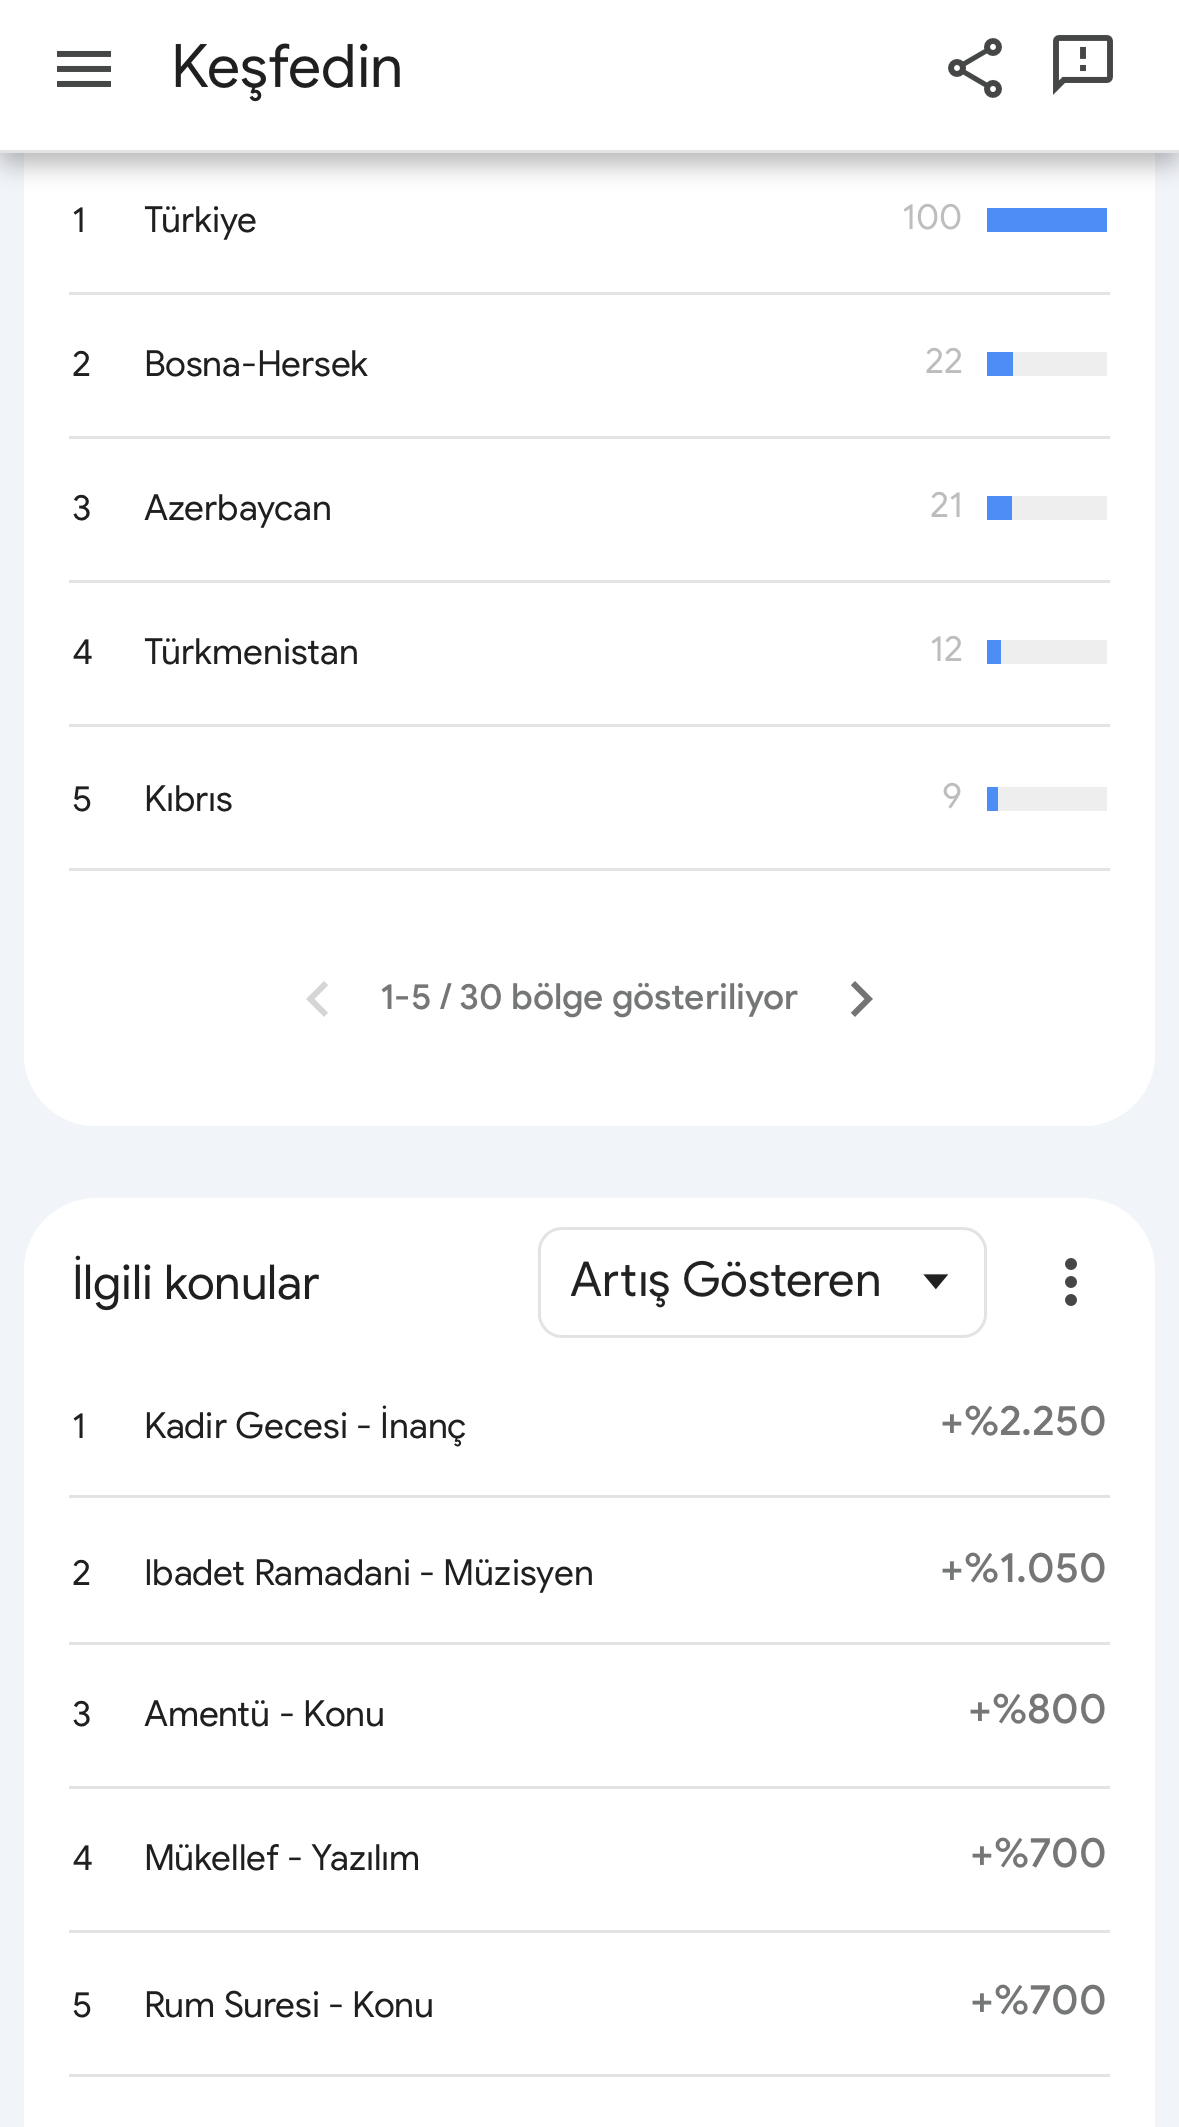Open Kadir Gecesi - İnanç topic

pyautogui.click(x=589, y=1425)
